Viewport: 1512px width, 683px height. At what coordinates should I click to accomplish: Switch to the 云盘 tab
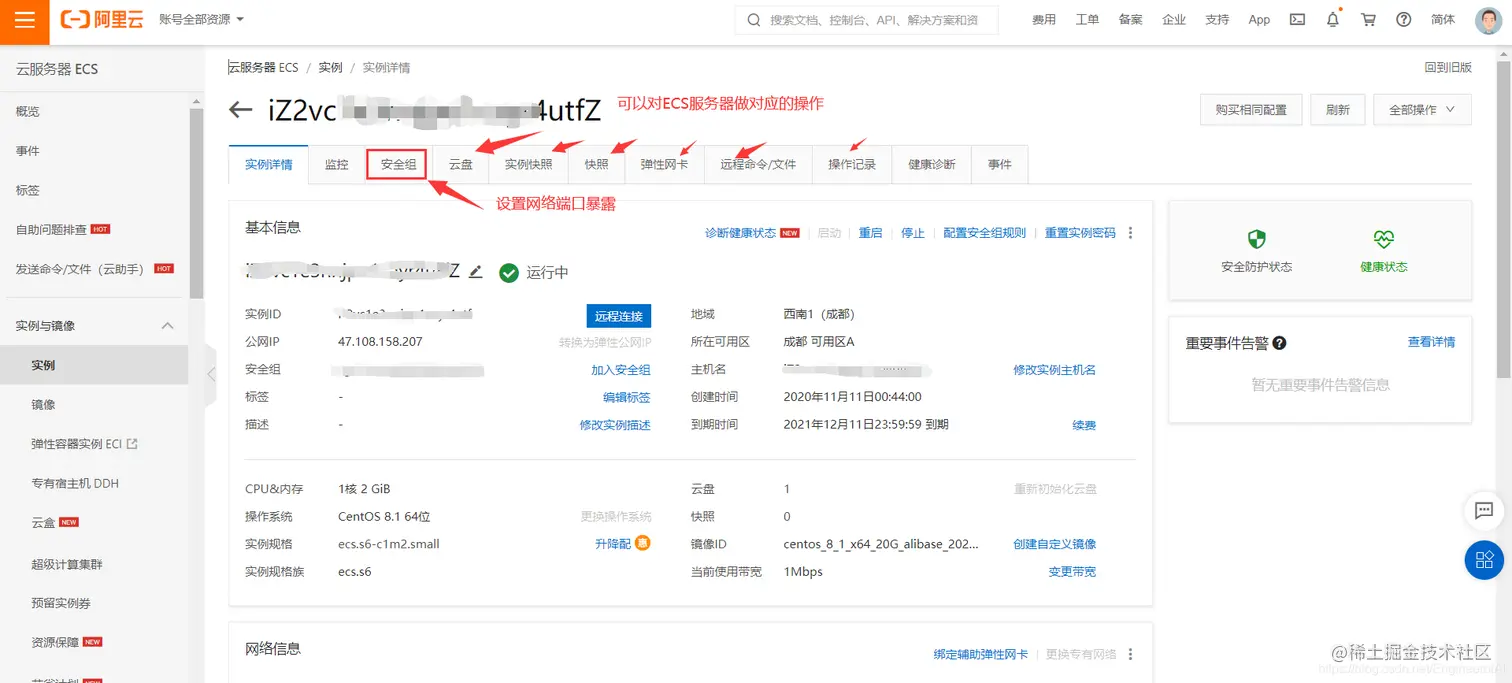point(460,165)
